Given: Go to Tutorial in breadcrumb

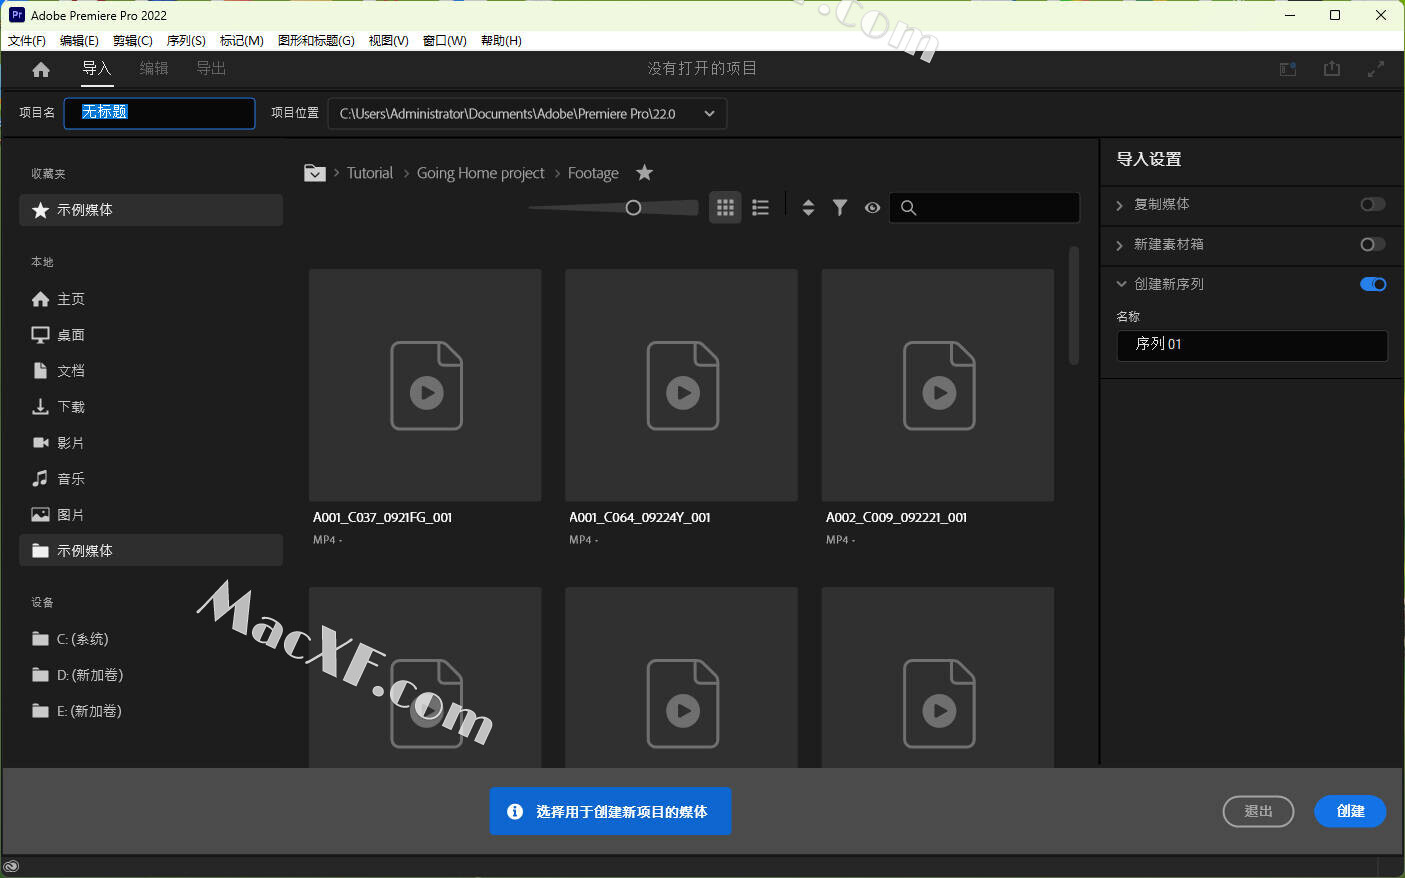Looking at the screenshot, I should click(x=370, y=173).
